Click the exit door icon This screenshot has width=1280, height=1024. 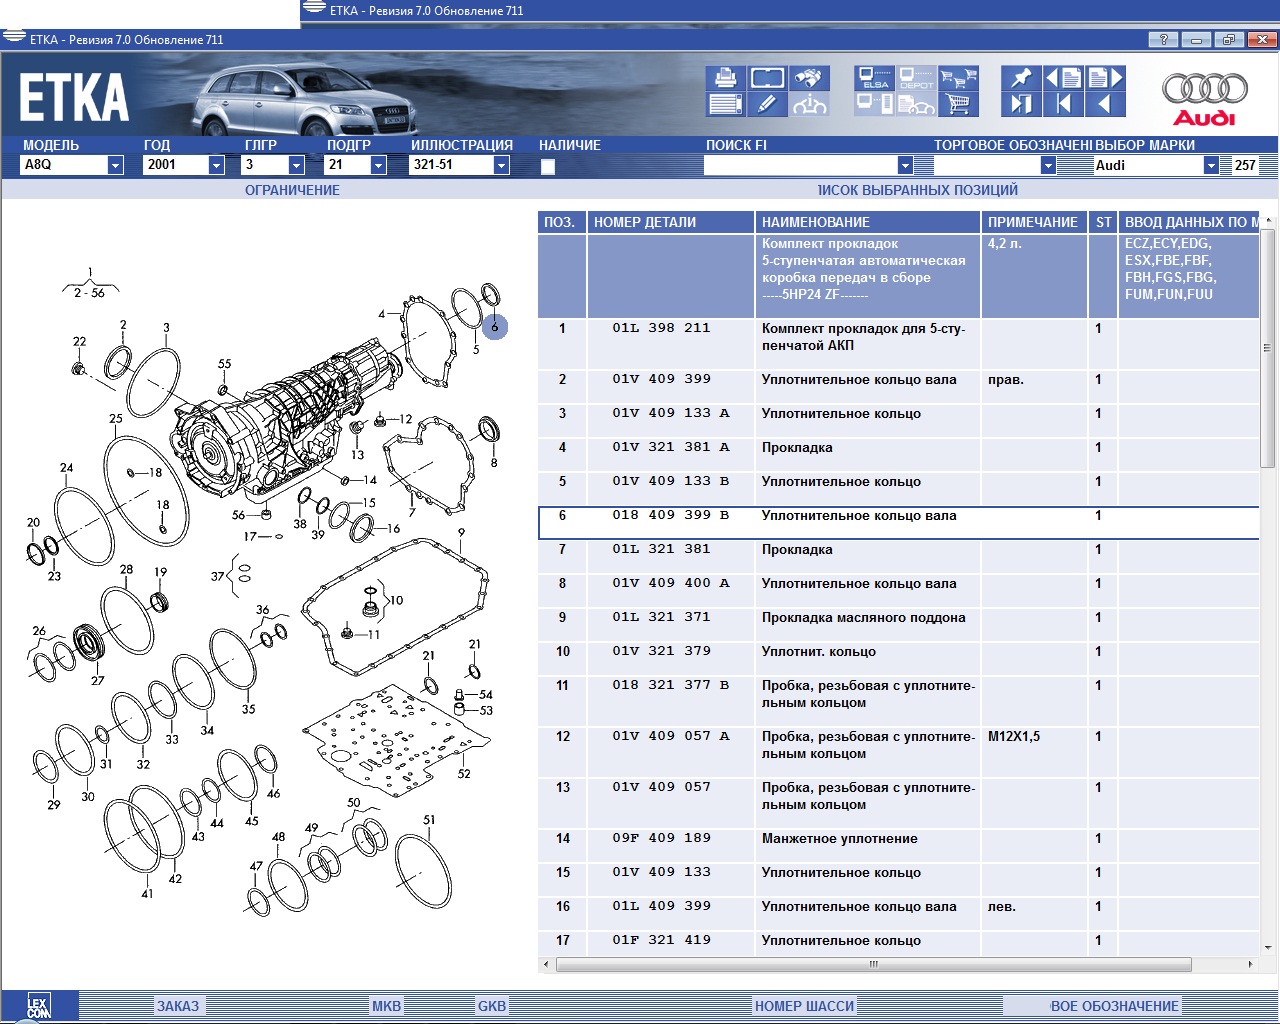1021,103
